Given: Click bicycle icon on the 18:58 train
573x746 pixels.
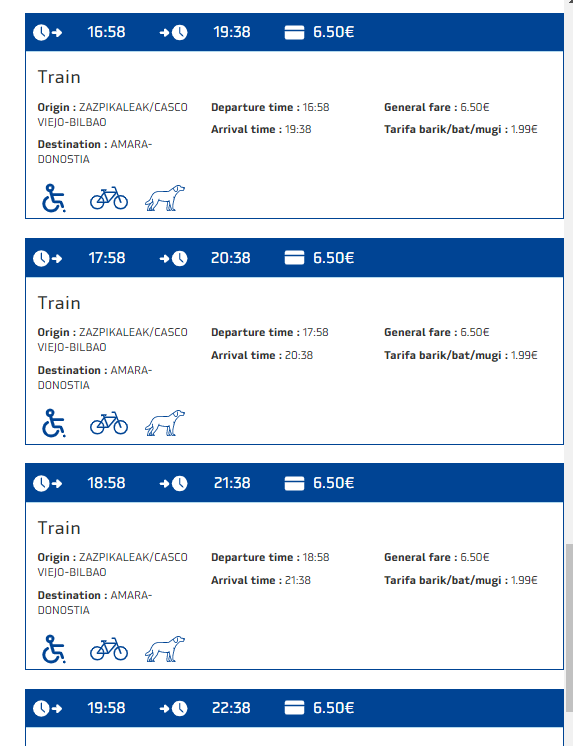Looking at the screenshot, I should tap(109, 649).
